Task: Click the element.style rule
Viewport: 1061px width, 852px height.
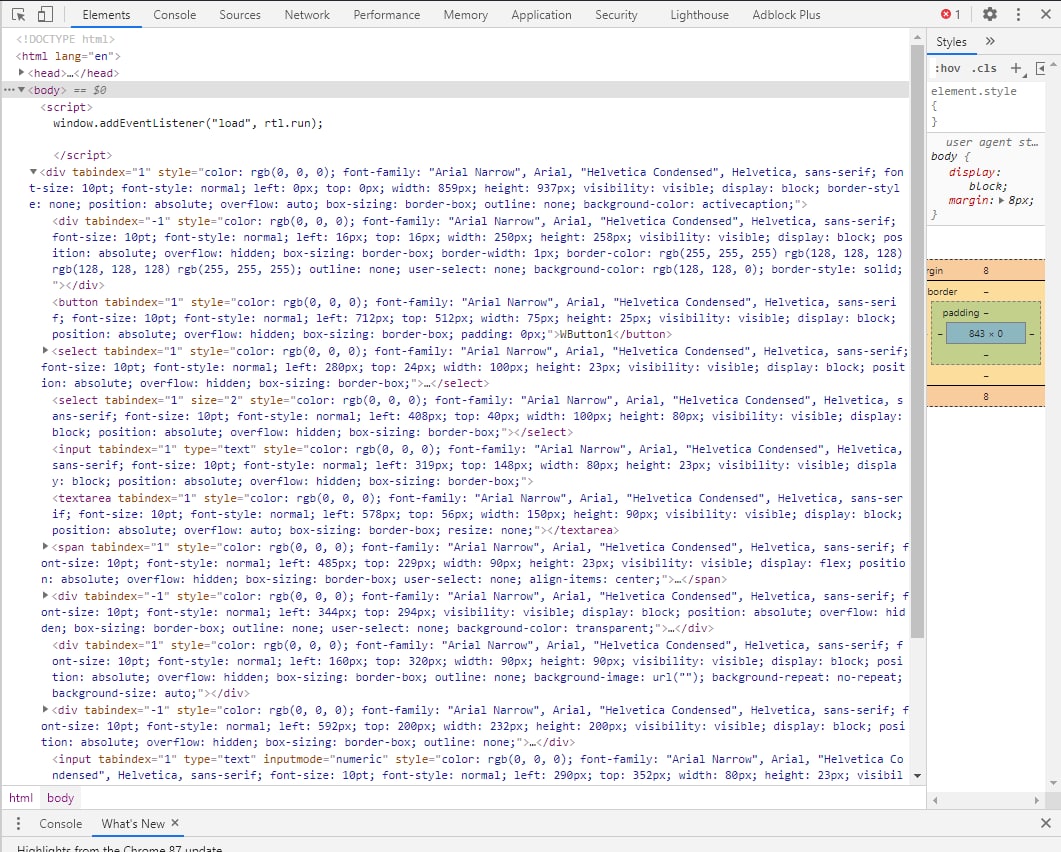Action: 973,91
